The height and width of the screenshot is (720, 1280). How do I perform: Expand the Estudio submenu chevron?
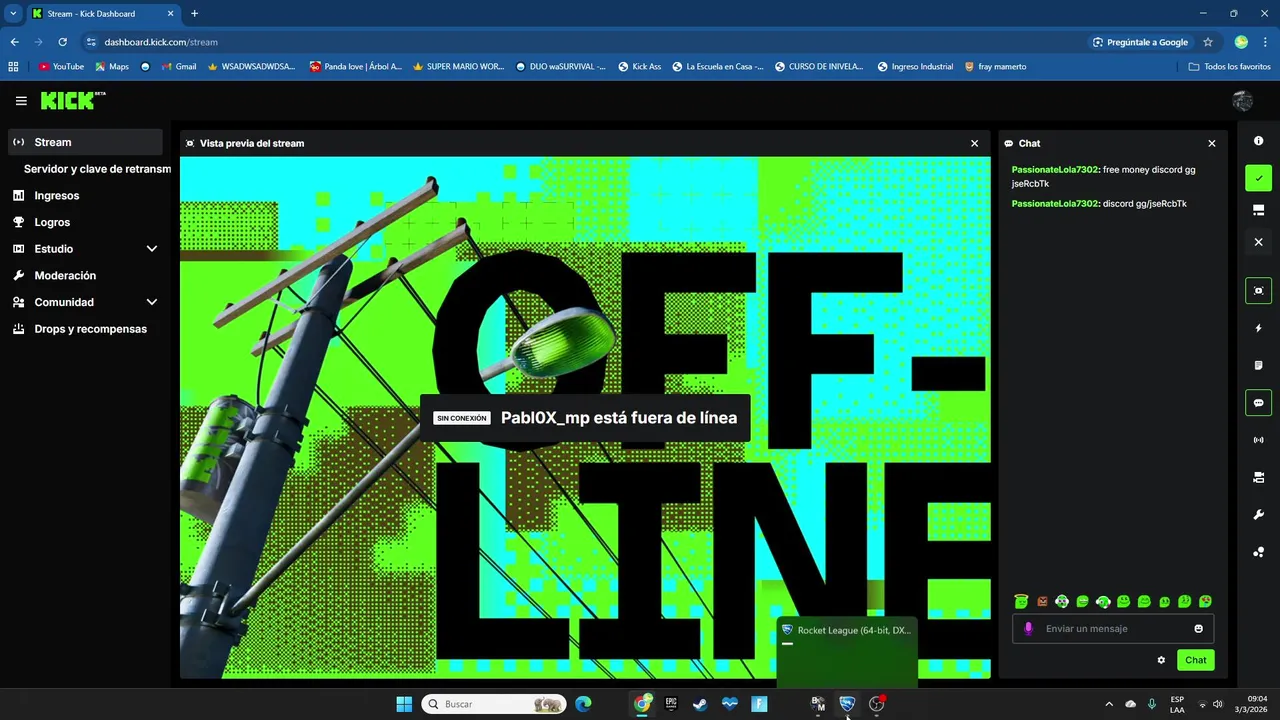pyautogui.click(x=152, y=249)
